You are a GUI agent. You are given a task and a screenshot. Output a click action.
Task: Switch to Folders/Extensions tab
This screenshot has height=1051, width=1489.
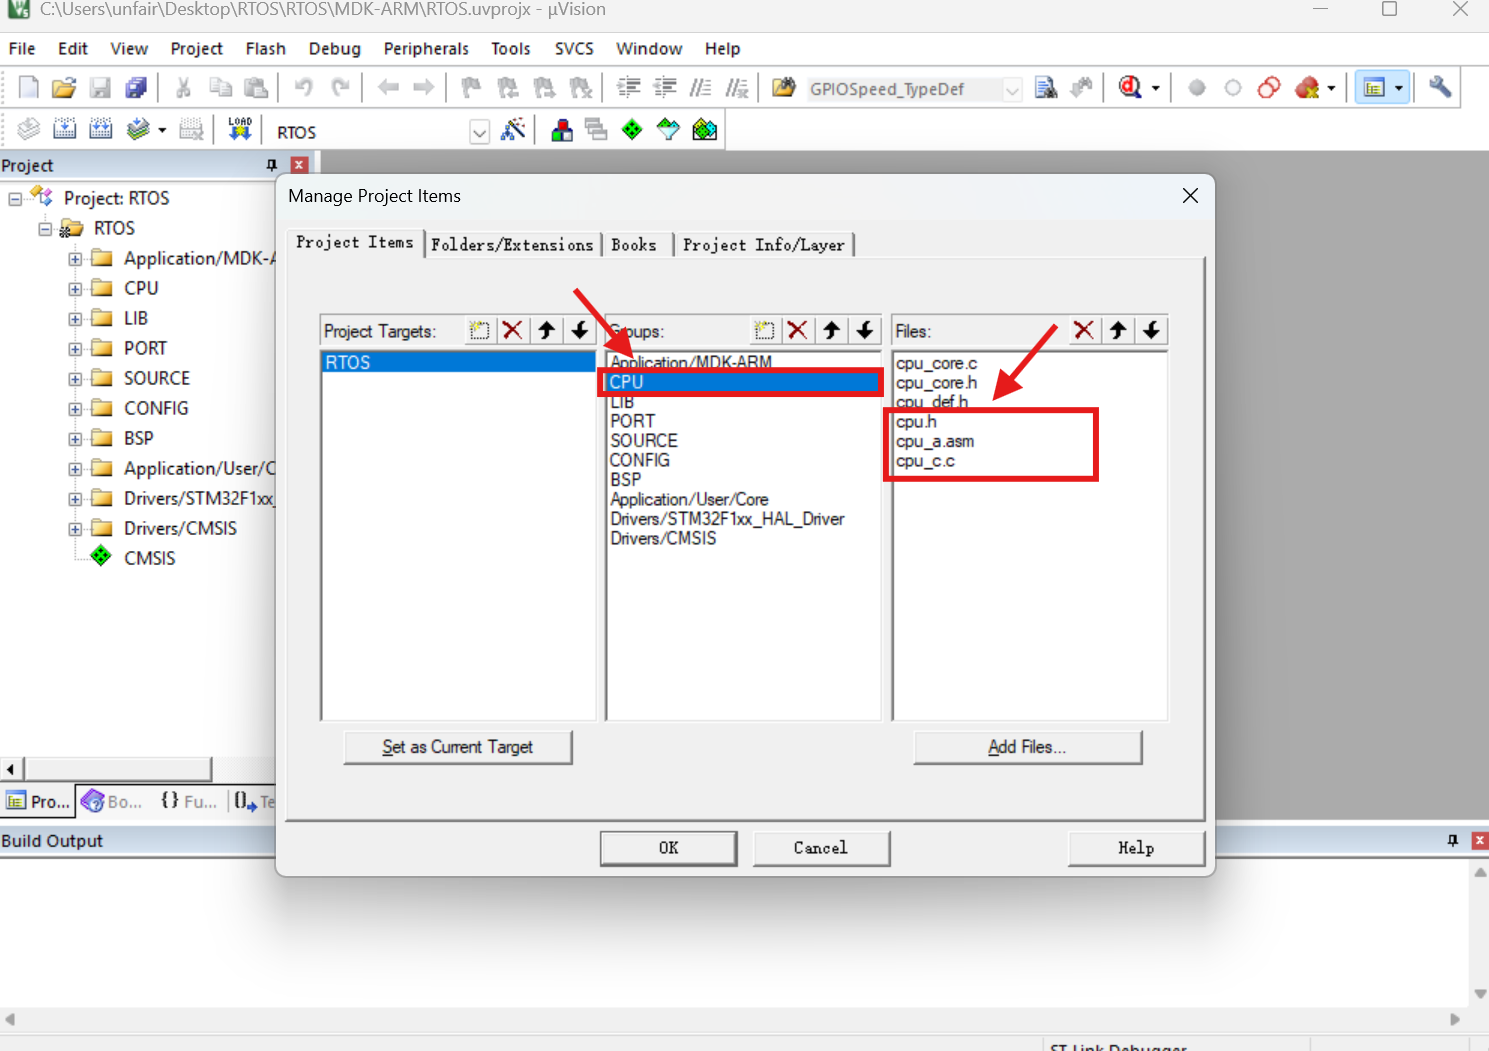click(512, 244)
